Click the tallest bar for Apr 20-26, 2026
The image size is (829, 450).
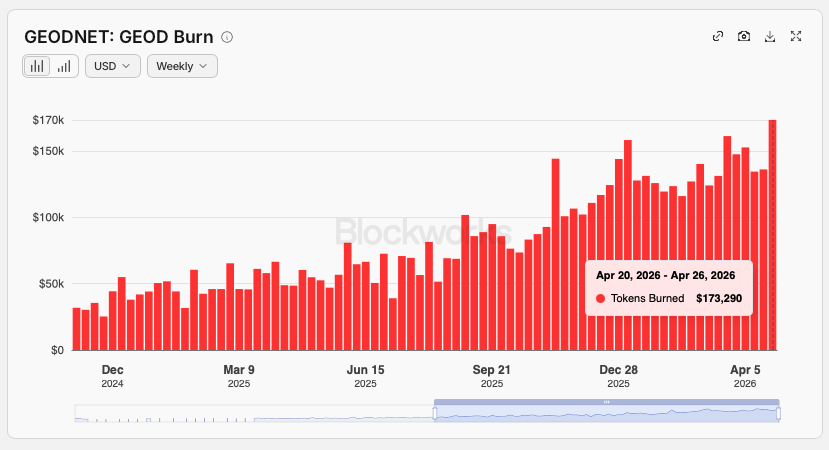coord(772,235)
